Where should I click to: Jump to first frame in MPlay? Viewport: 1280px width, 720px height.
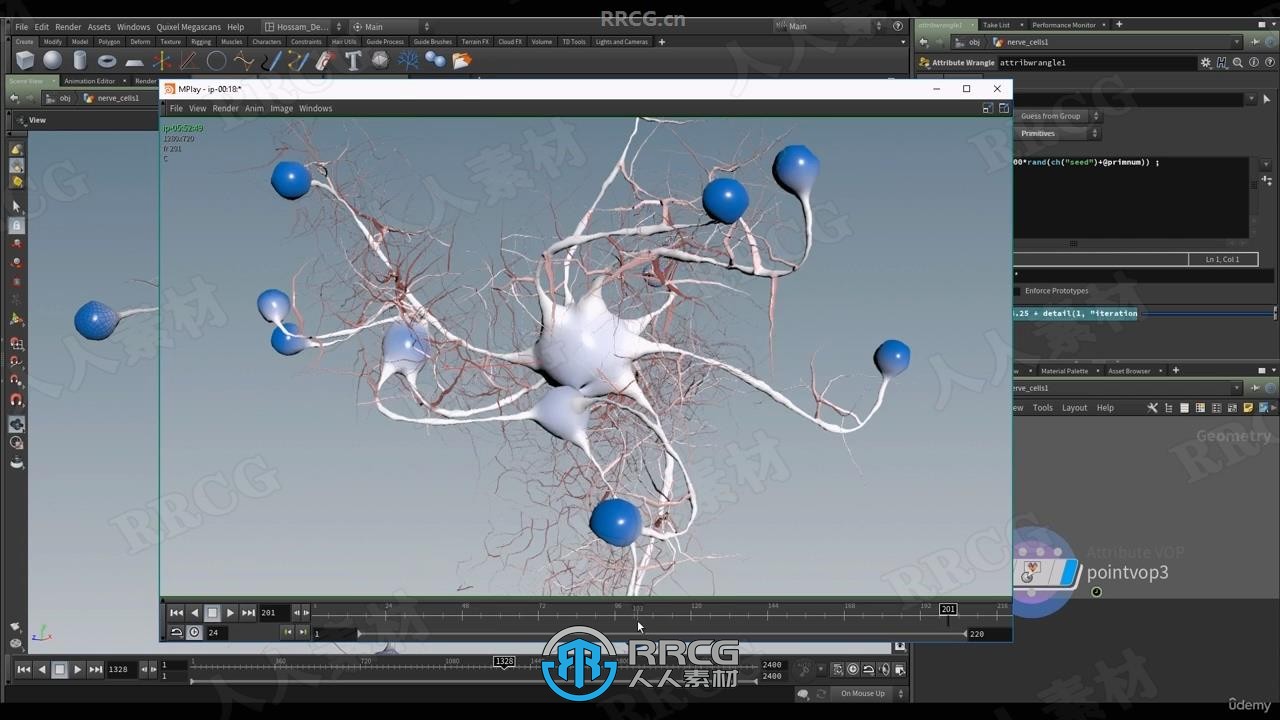(176, 613)
